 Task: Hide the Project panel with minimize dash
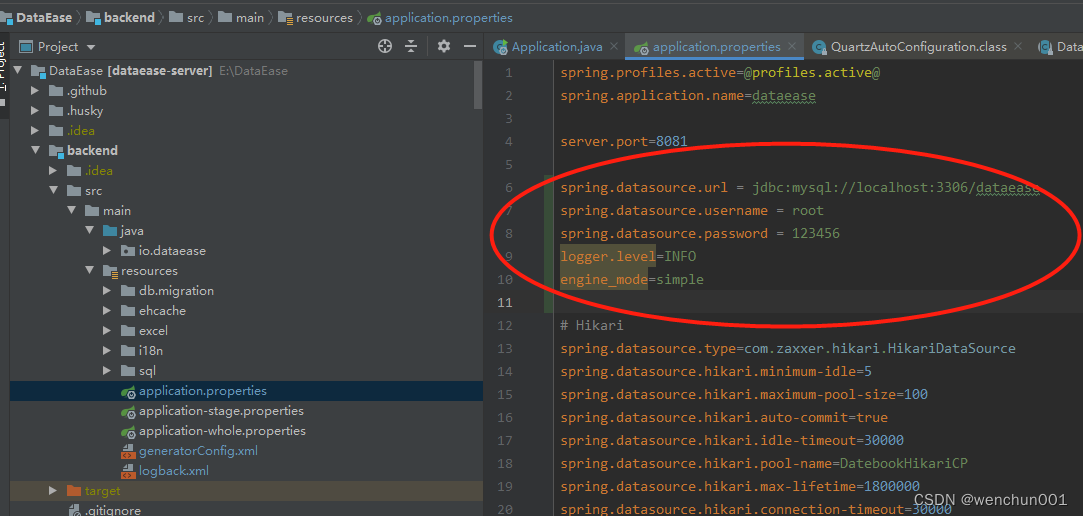[470, 46]
